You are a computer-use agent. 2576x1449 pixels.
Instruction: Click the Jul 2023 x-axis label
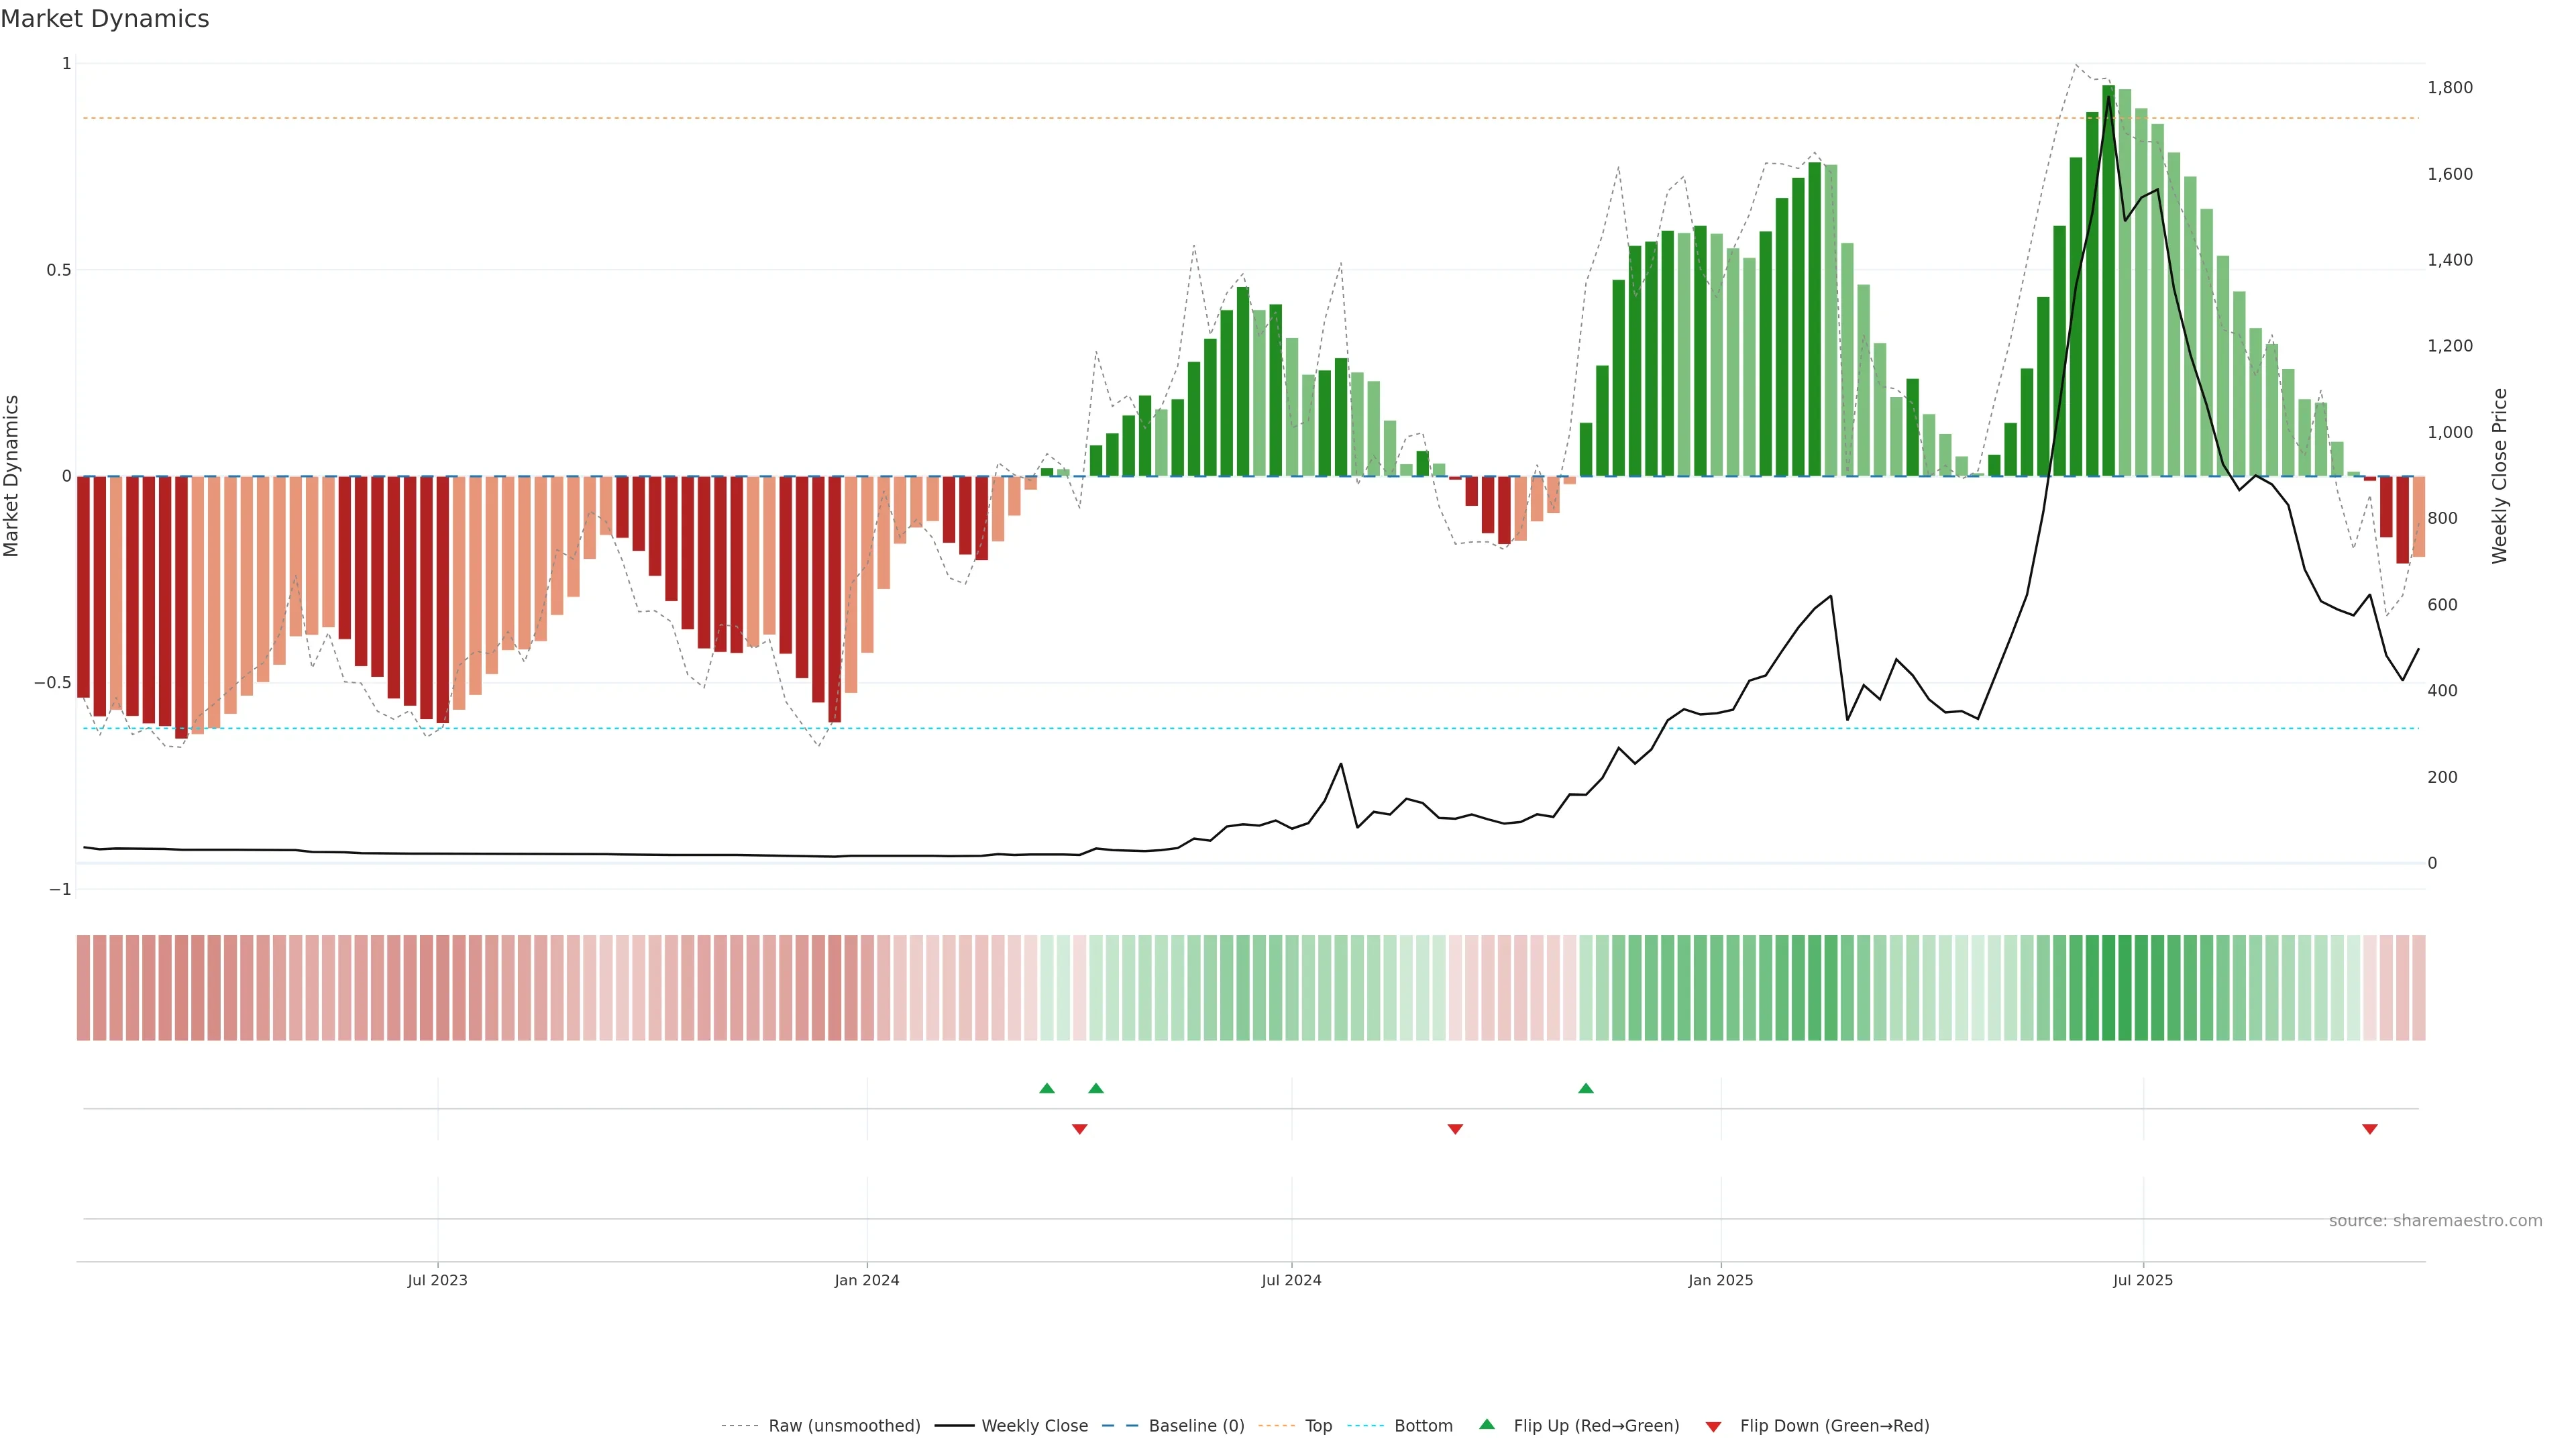tap(437, 1280)
